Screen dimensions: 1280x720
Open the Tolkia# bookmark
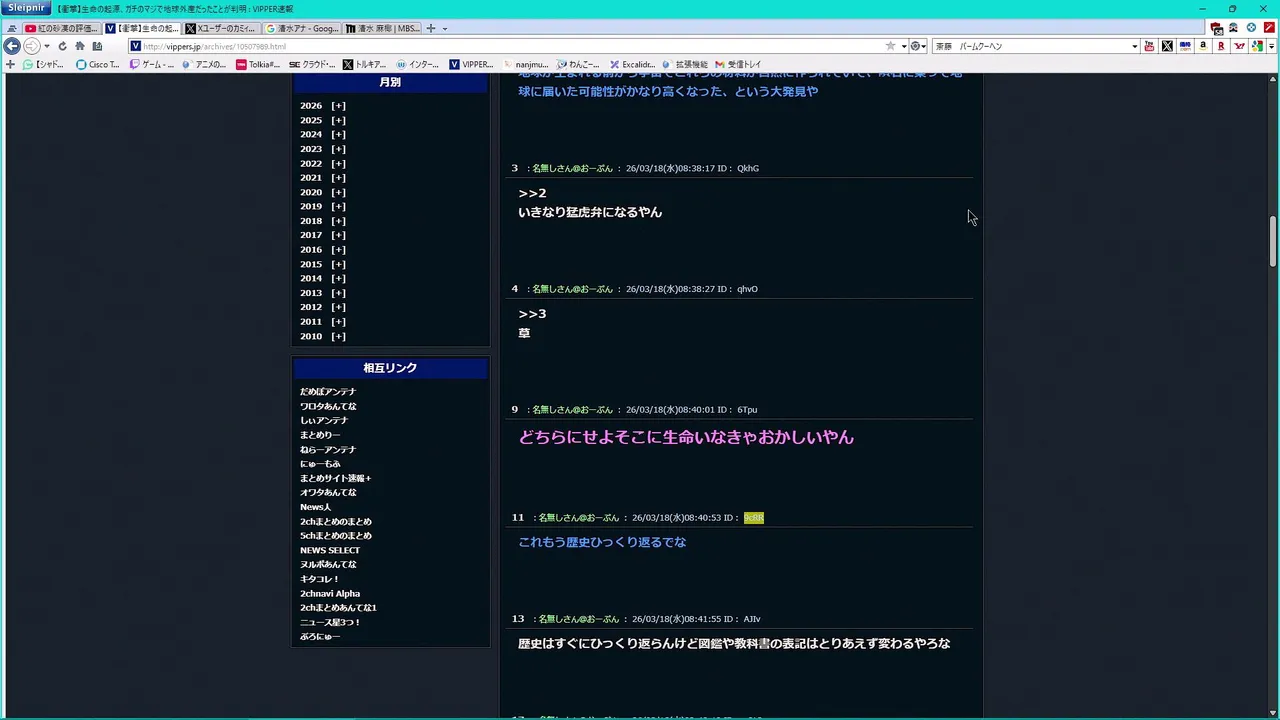coord(258,65)
